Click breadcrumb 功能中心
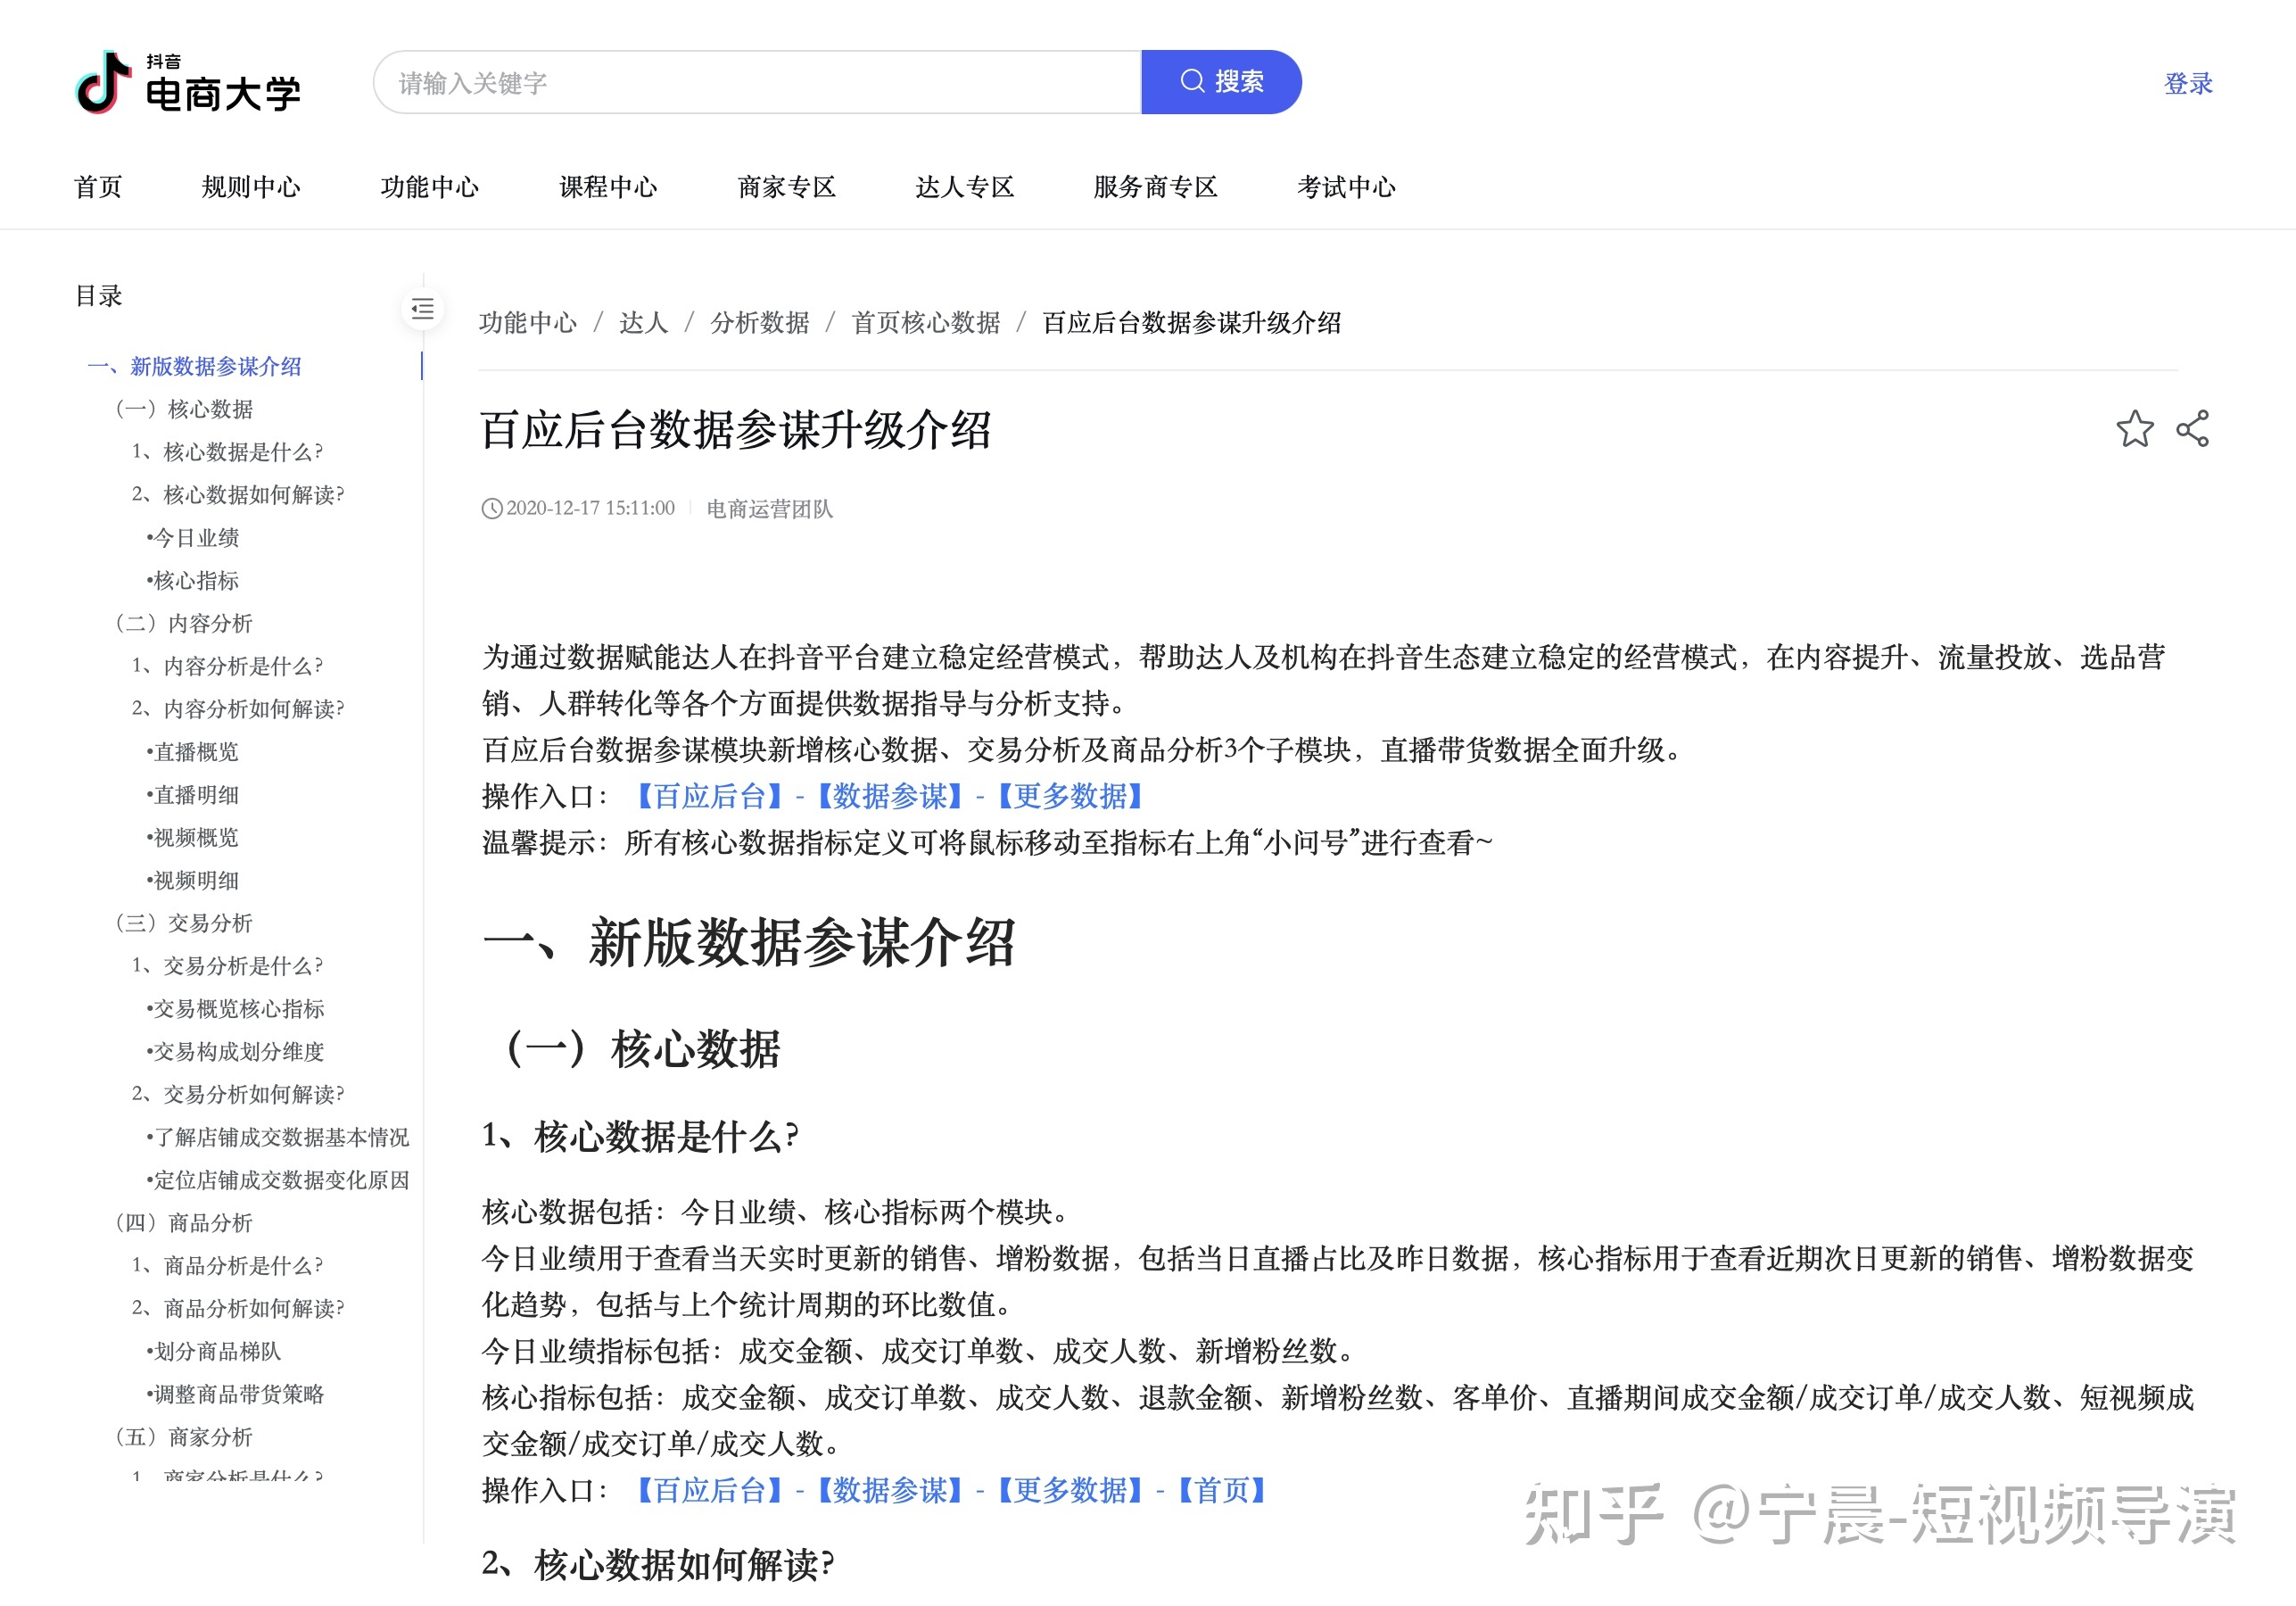 point(528,323)
